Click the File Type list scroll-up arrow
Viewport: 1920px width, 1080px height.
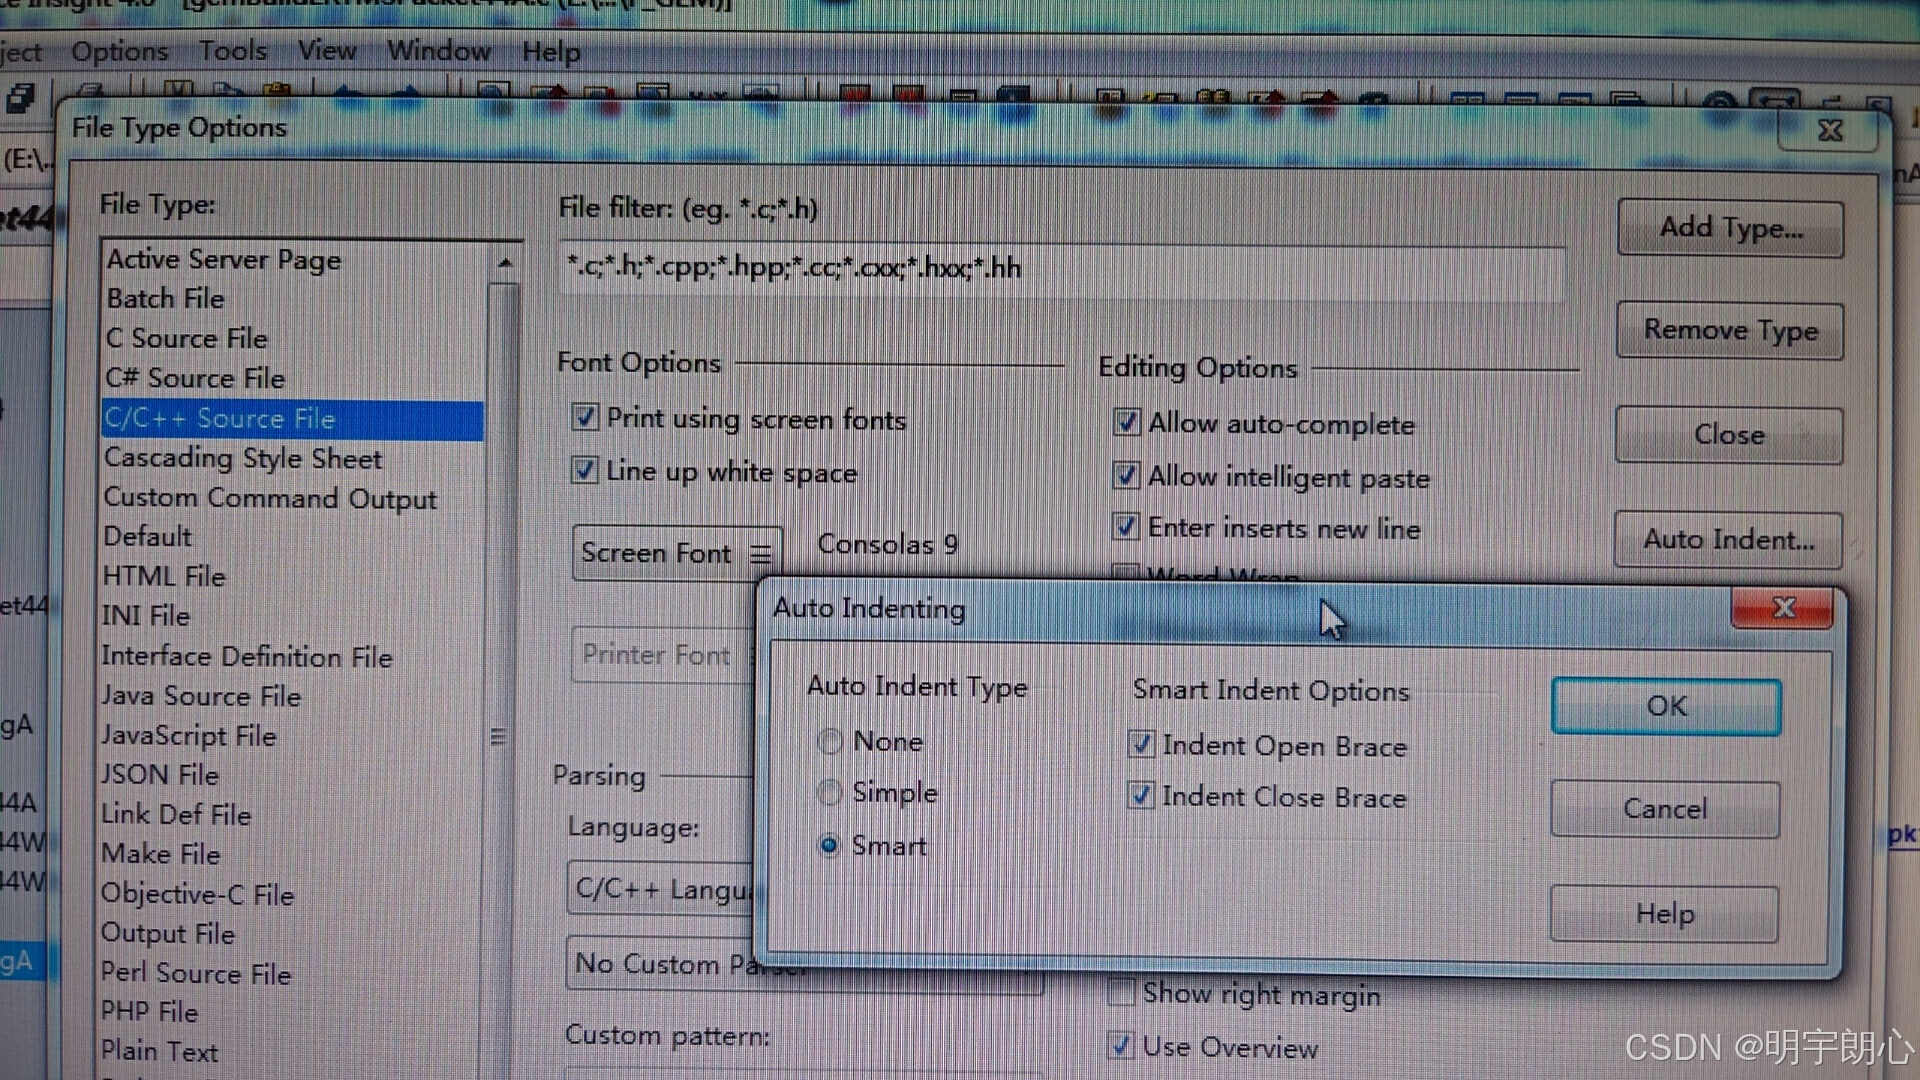click(505, 263)
